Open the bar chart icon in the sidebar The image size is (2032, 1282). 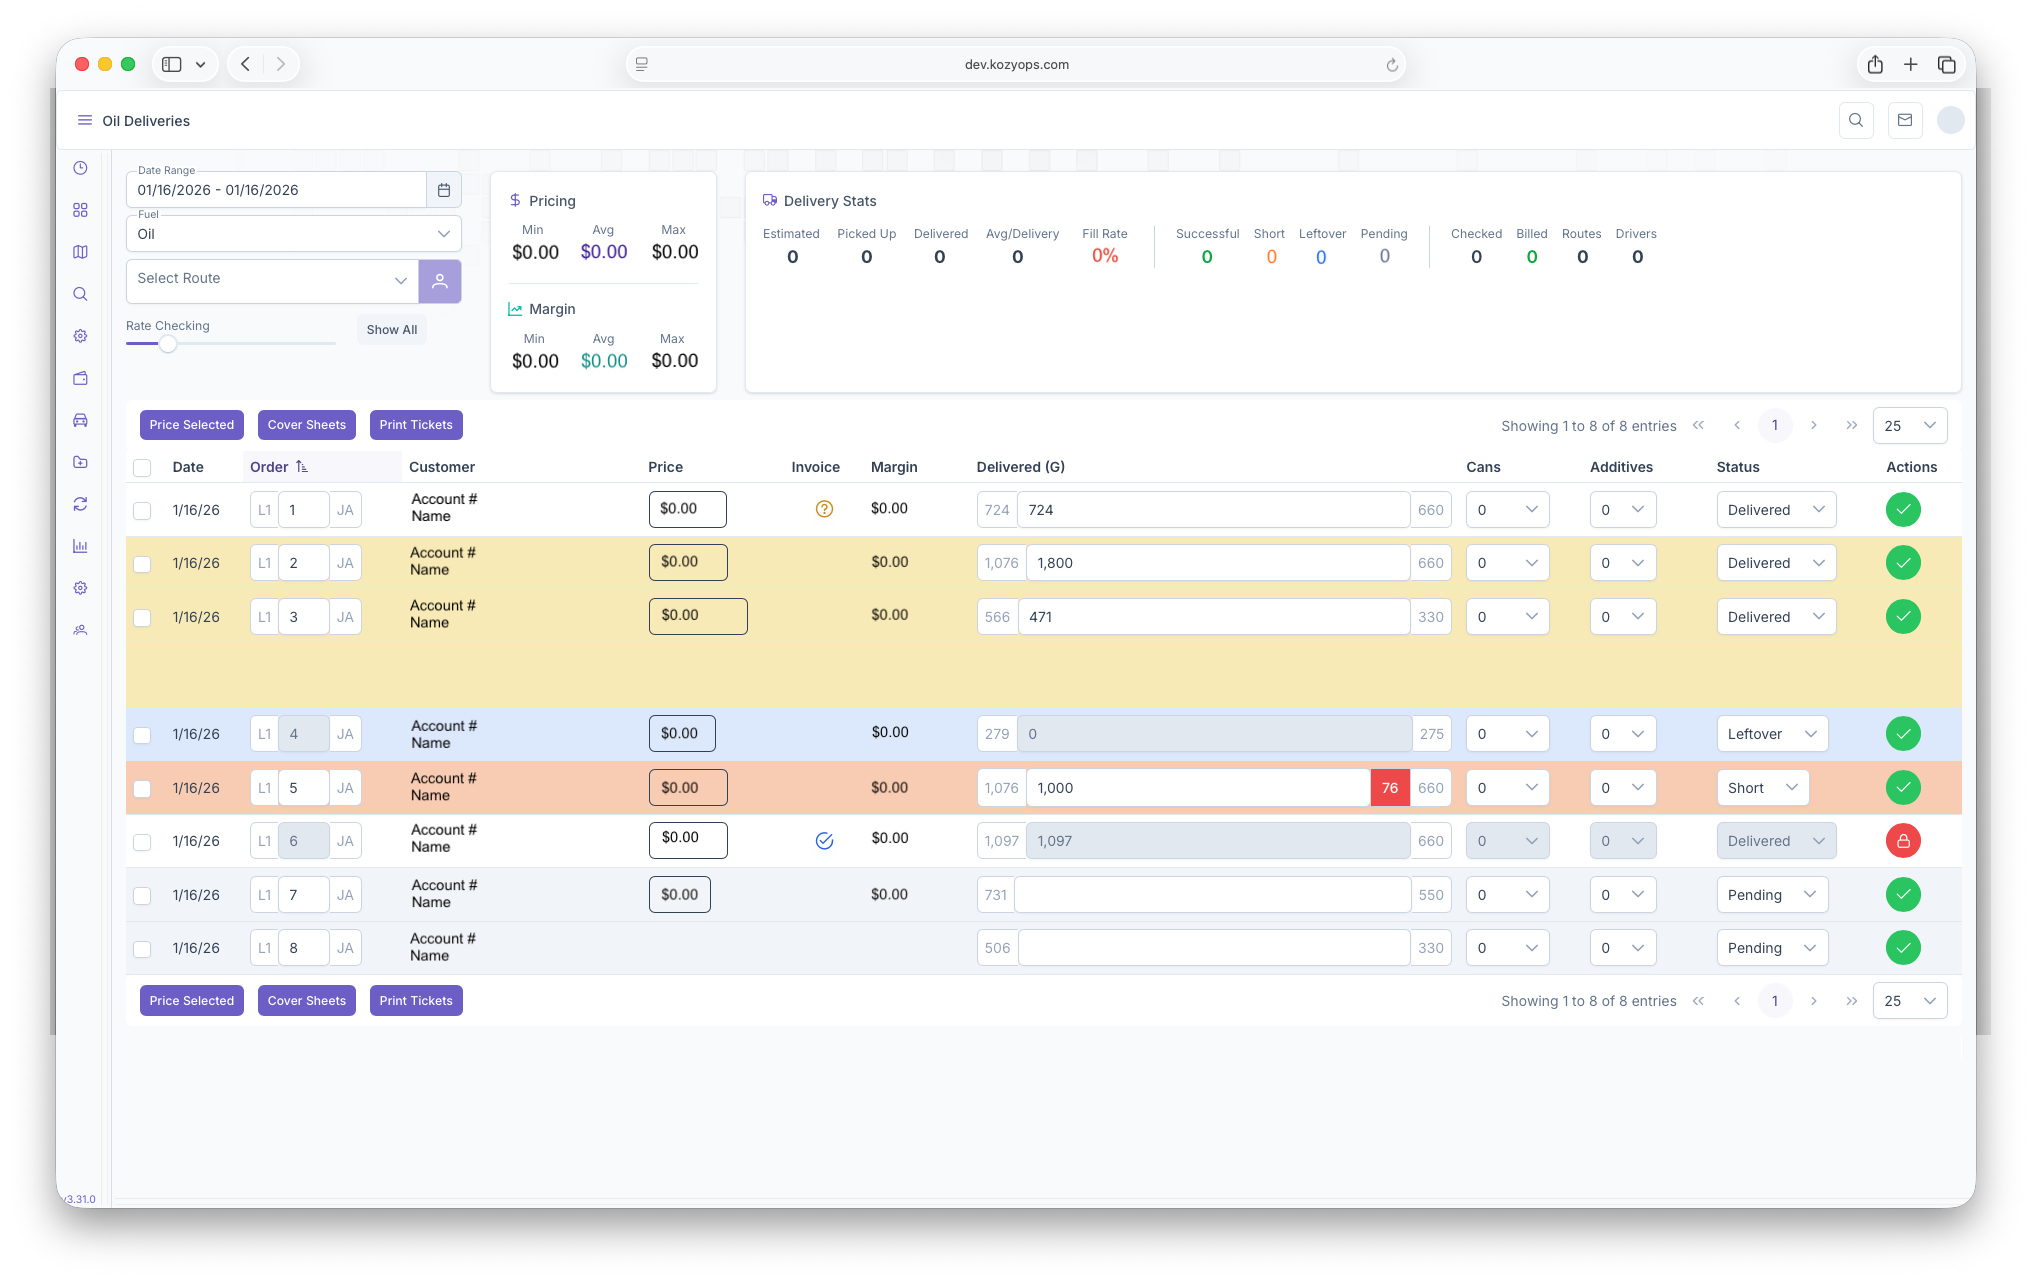81,546
